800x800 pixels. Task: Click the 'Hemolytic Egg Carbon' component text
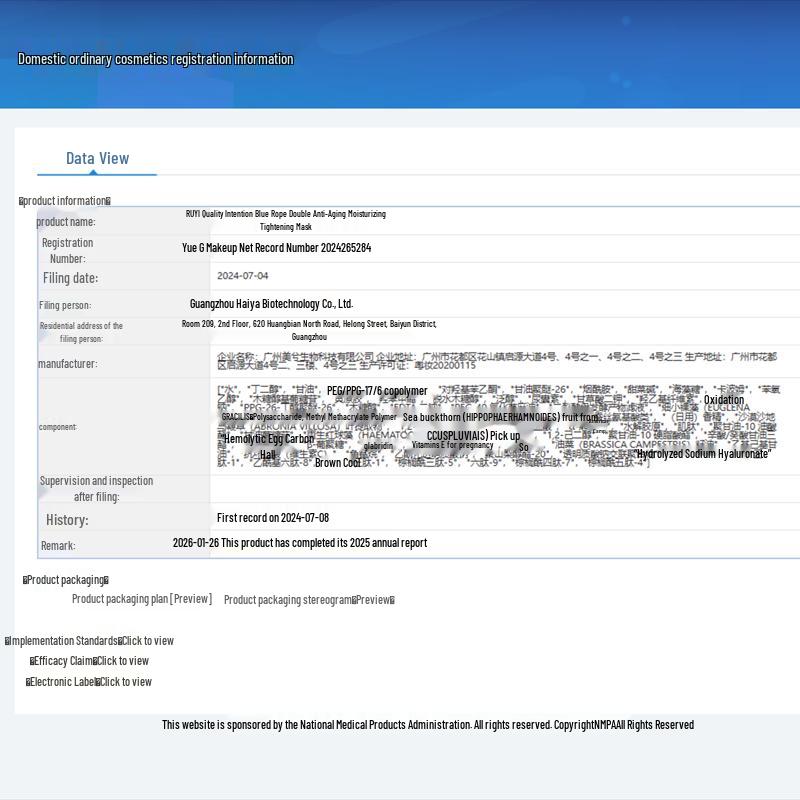tap(269, 439)
